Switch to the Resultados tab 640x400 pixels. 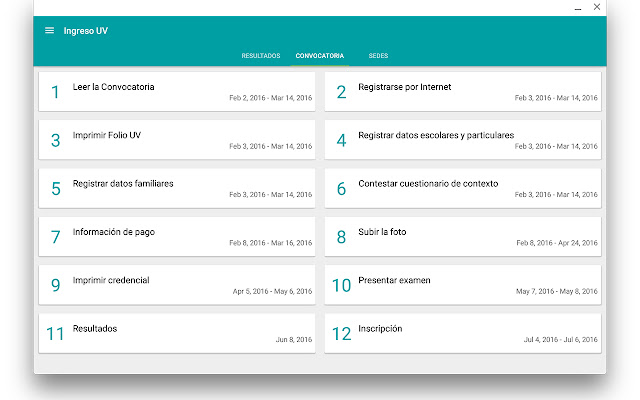click(x=261, y=56)
